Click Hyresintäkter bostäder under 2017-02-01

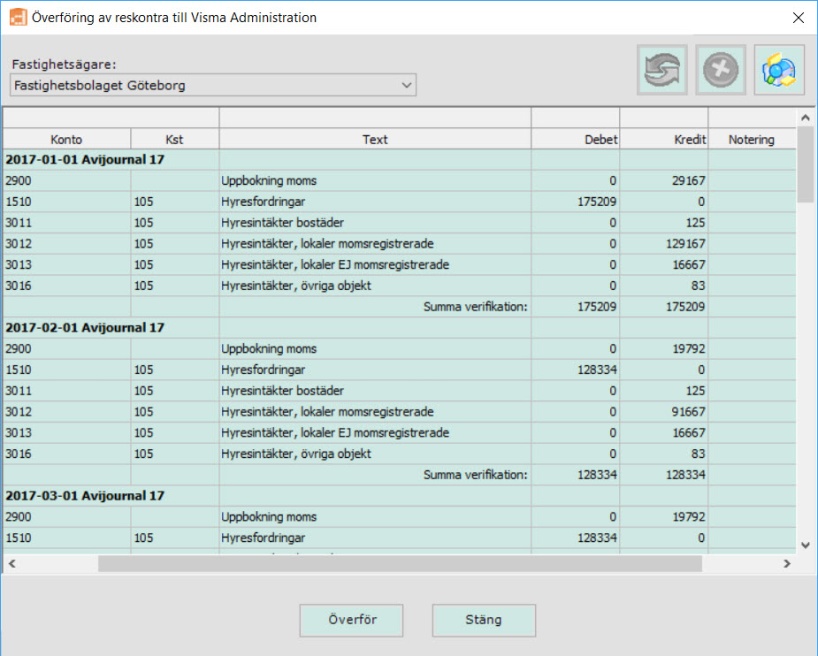pos(282,391)
